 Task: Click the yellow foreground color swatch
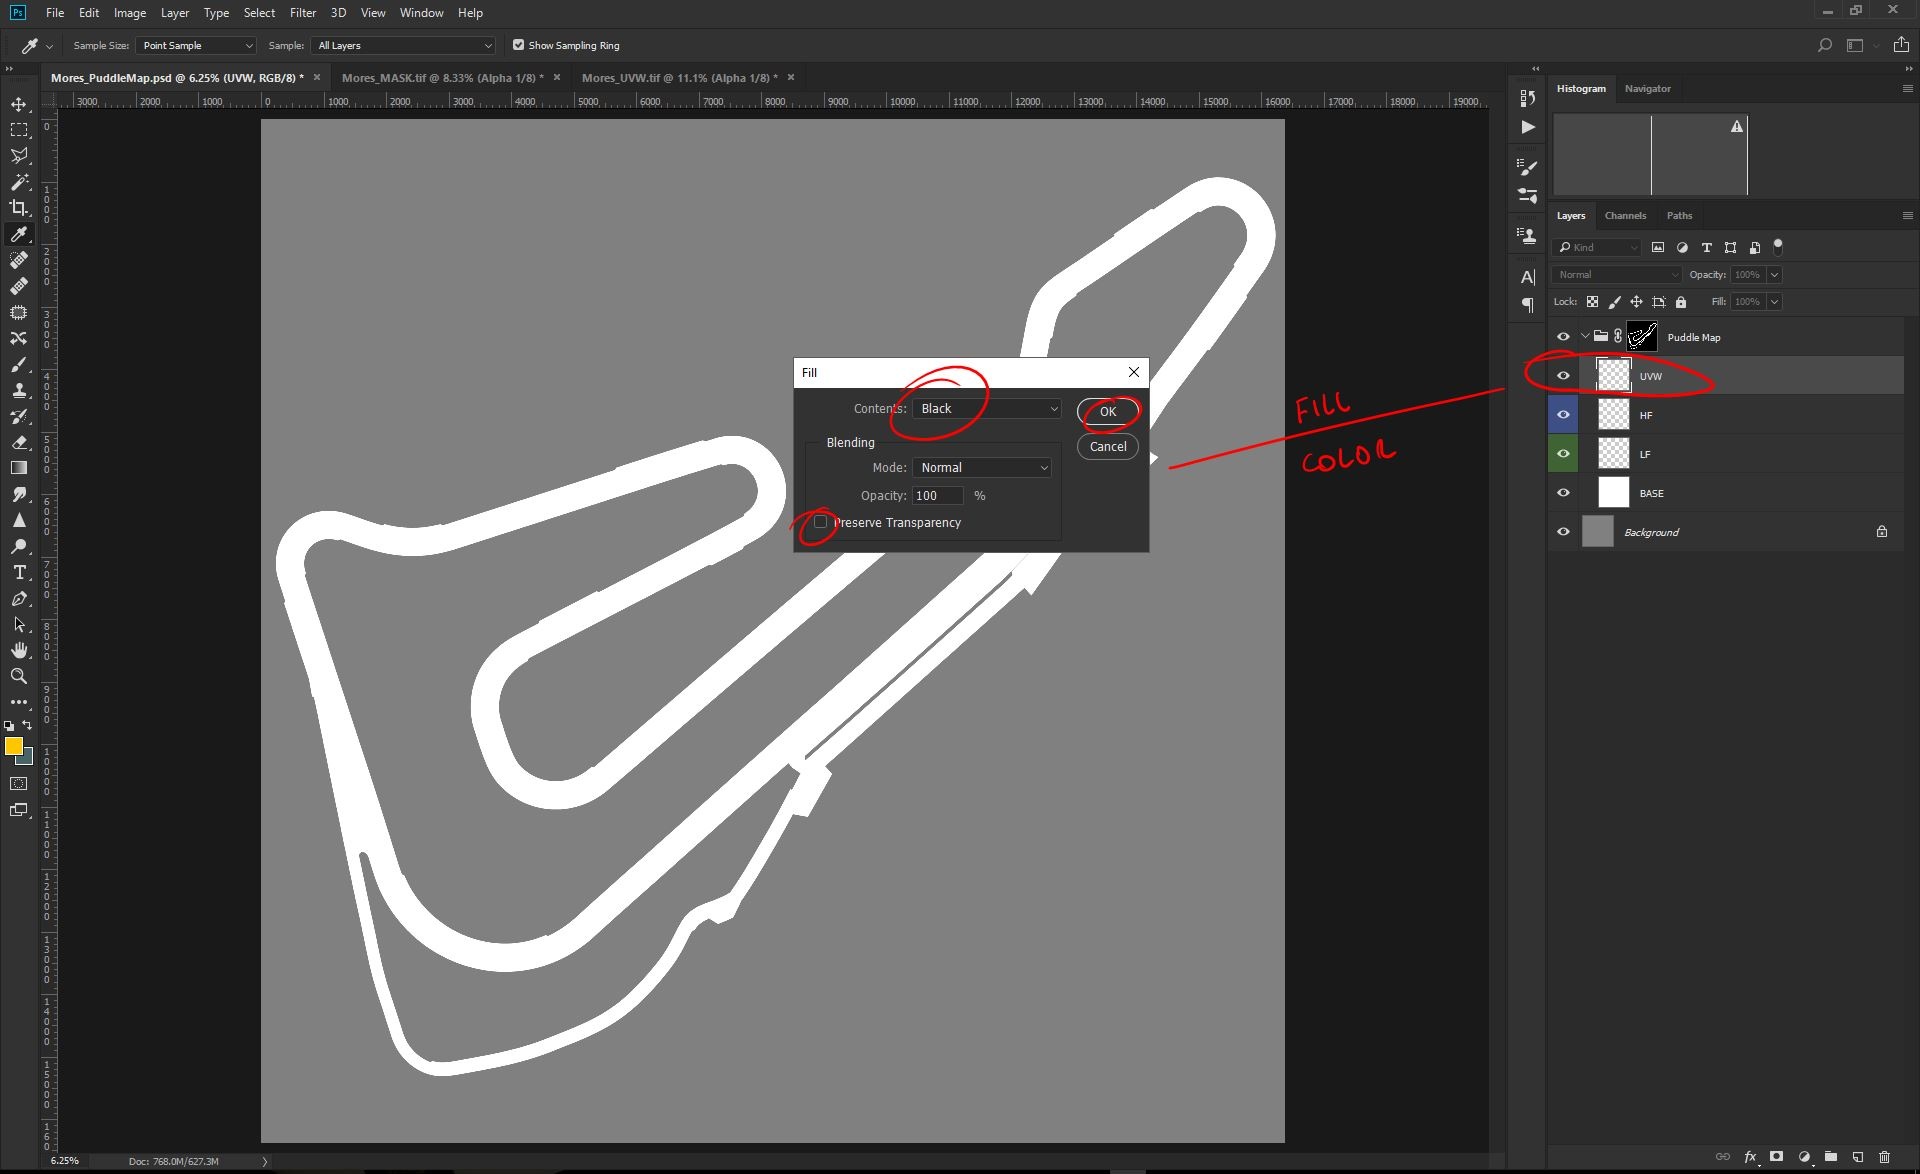click(13, 746)
